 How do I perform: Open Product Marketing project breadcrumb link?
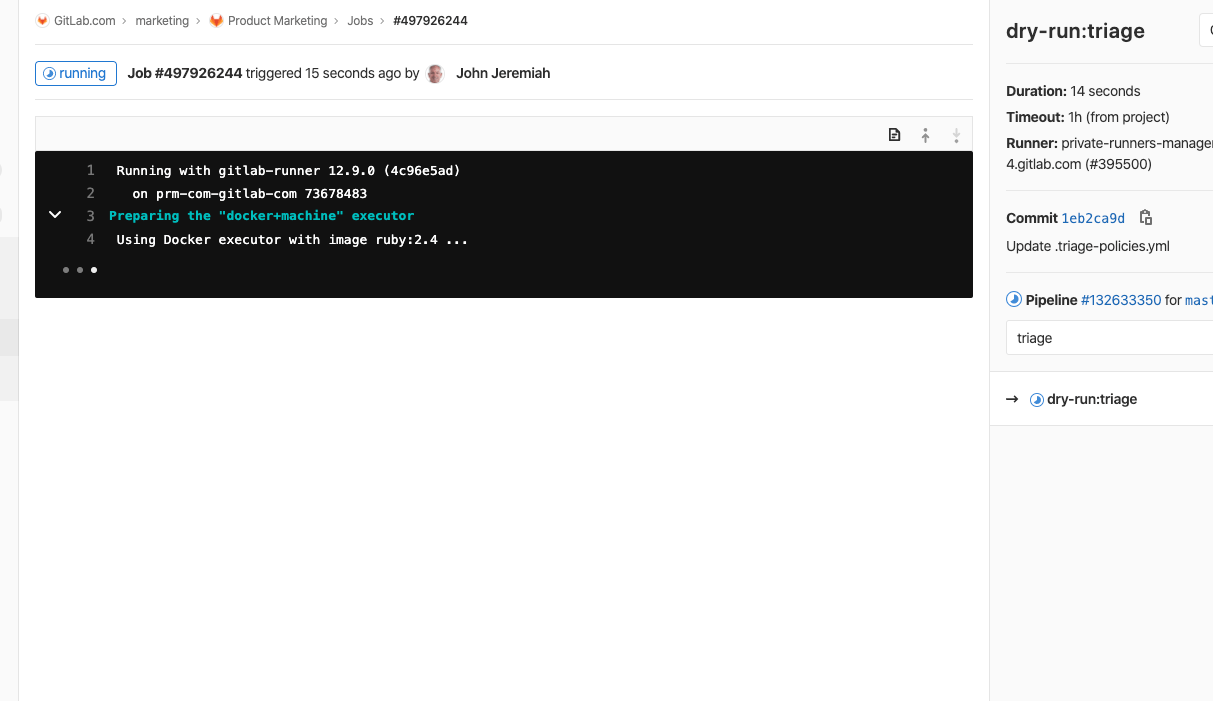tap(277, 21)
